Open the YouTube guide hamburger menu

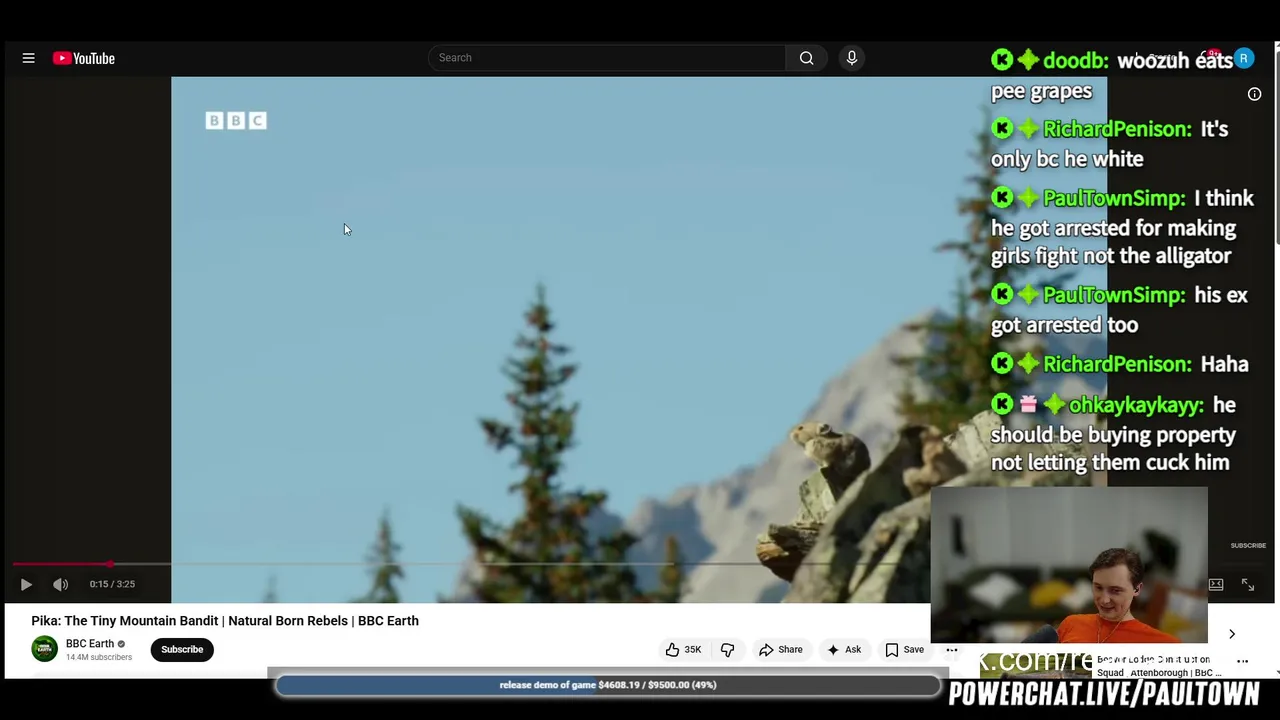tap(29, 58)
